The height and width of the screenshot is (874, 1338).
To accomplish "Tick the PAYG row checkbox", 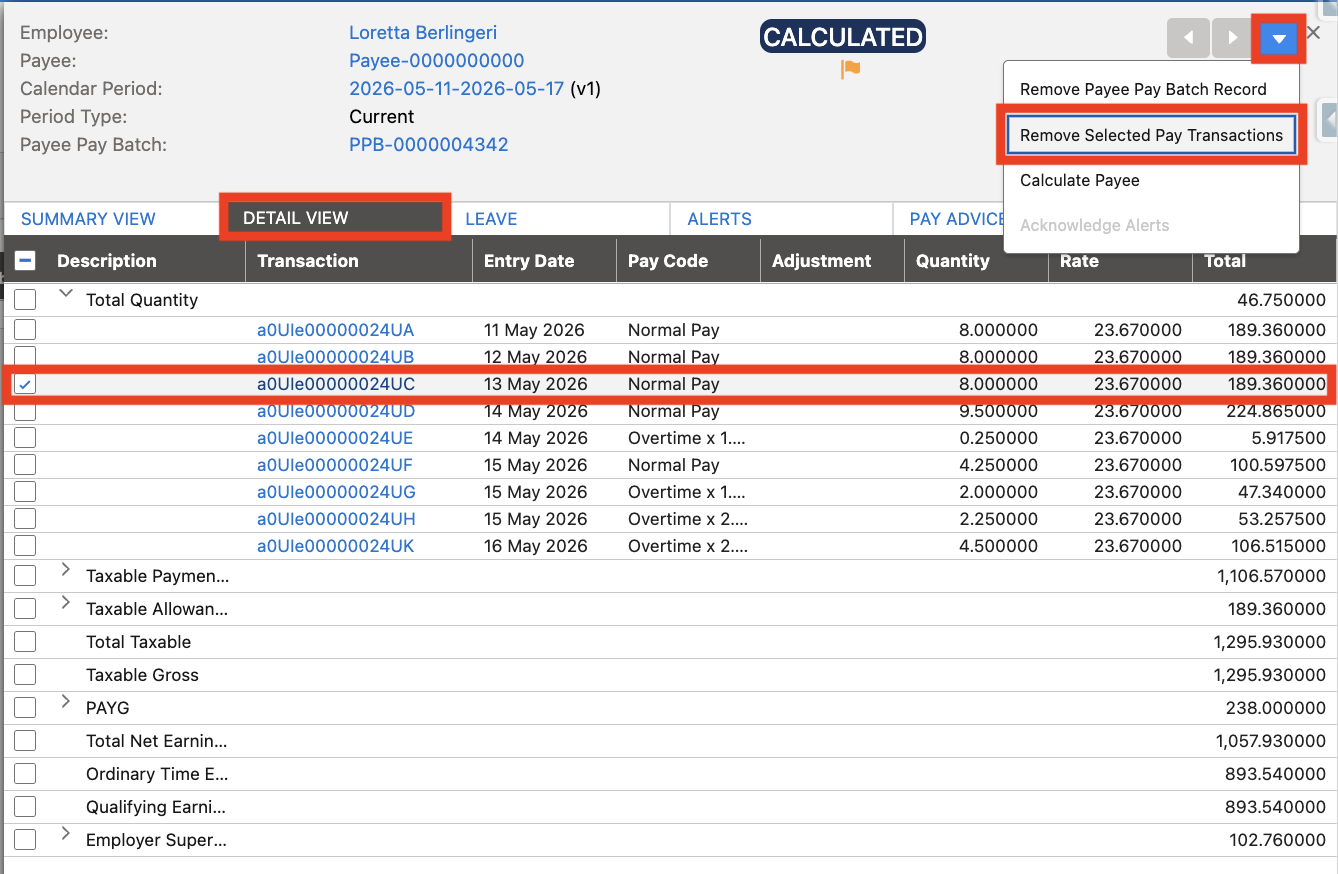I will tap(25, 708).
